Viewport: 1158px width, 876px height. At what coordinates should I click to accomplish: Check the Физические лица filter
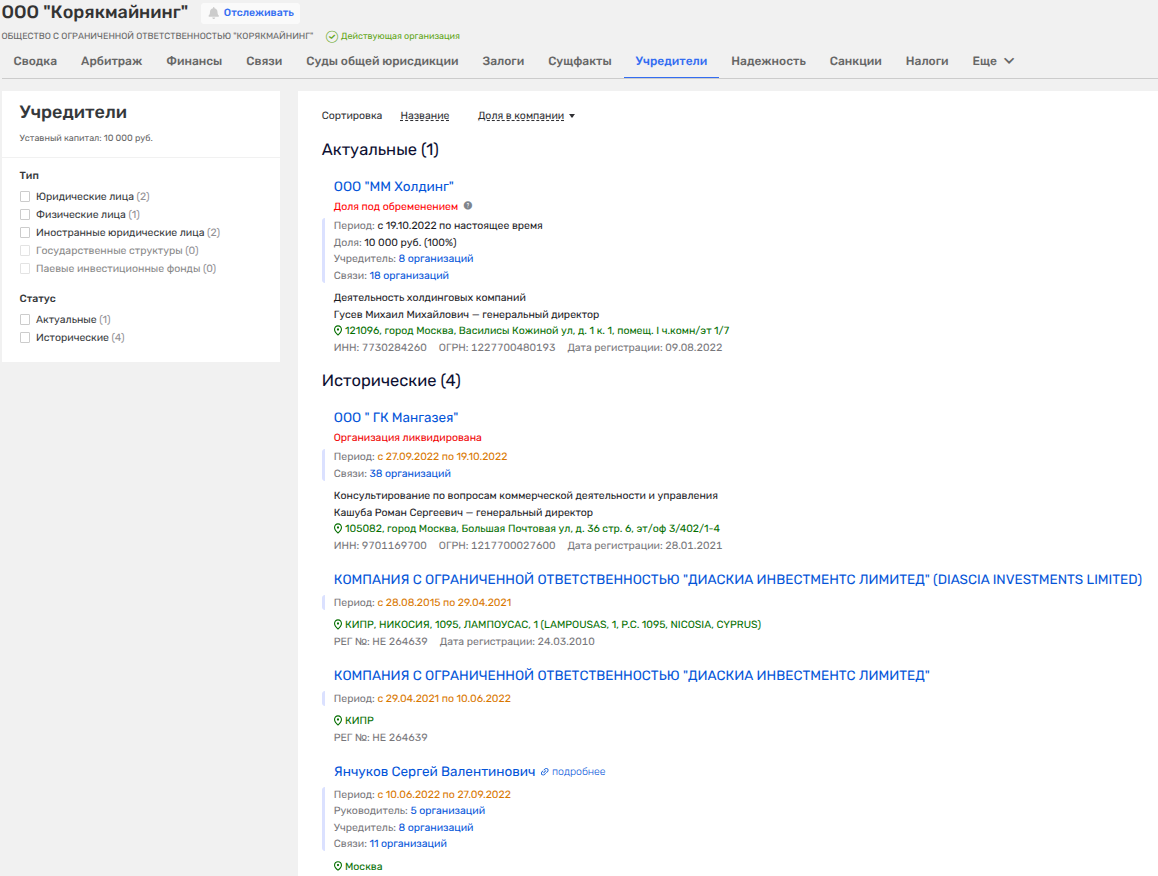[x=25, y=215]
